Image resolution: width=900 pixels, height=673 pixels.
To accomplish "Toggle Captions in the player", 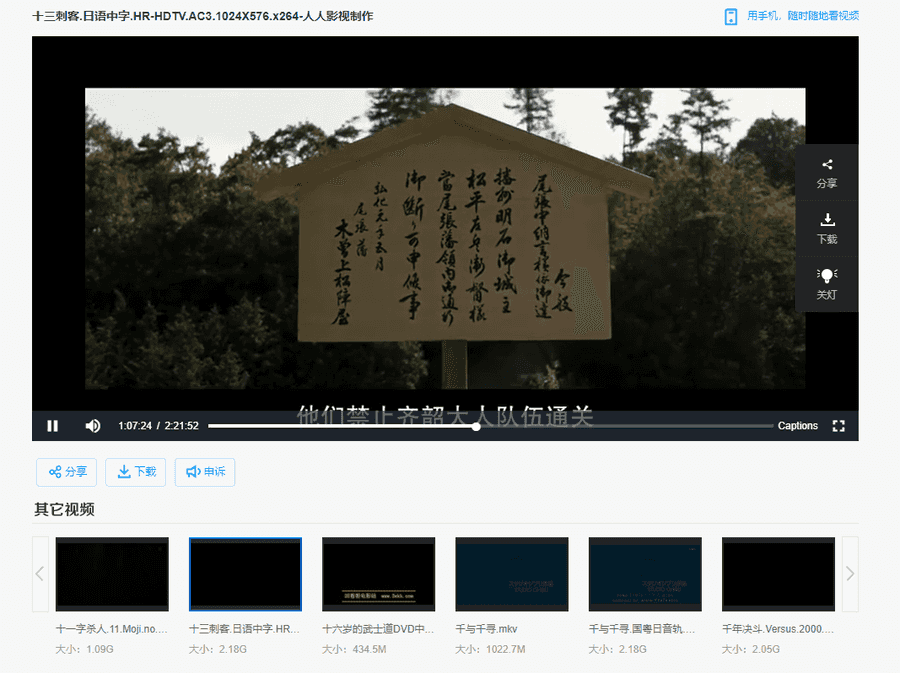I will (797, 426).
